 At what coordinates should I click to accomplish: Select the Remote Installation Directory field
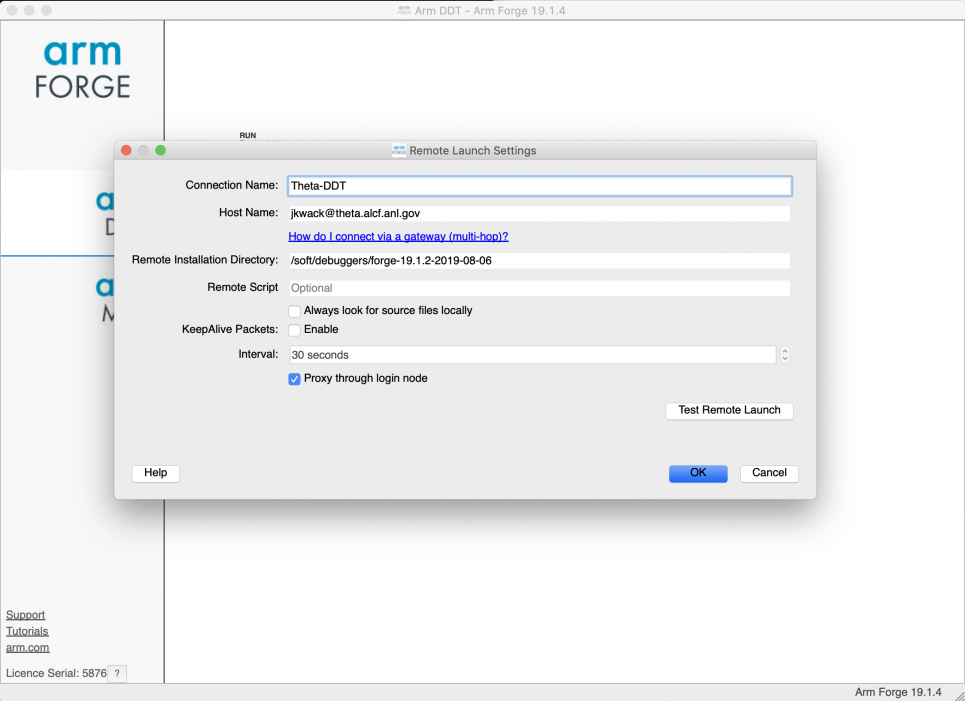[539, 261]
